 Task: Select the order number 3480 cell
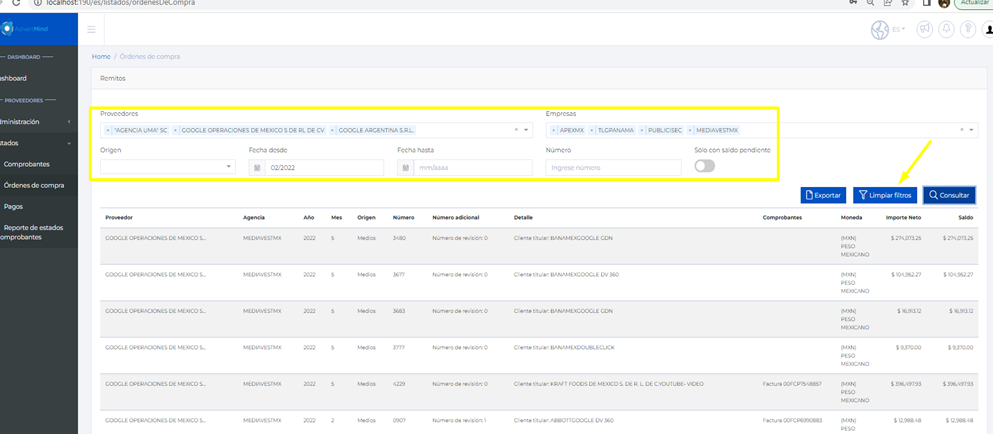tap(398, 238)
